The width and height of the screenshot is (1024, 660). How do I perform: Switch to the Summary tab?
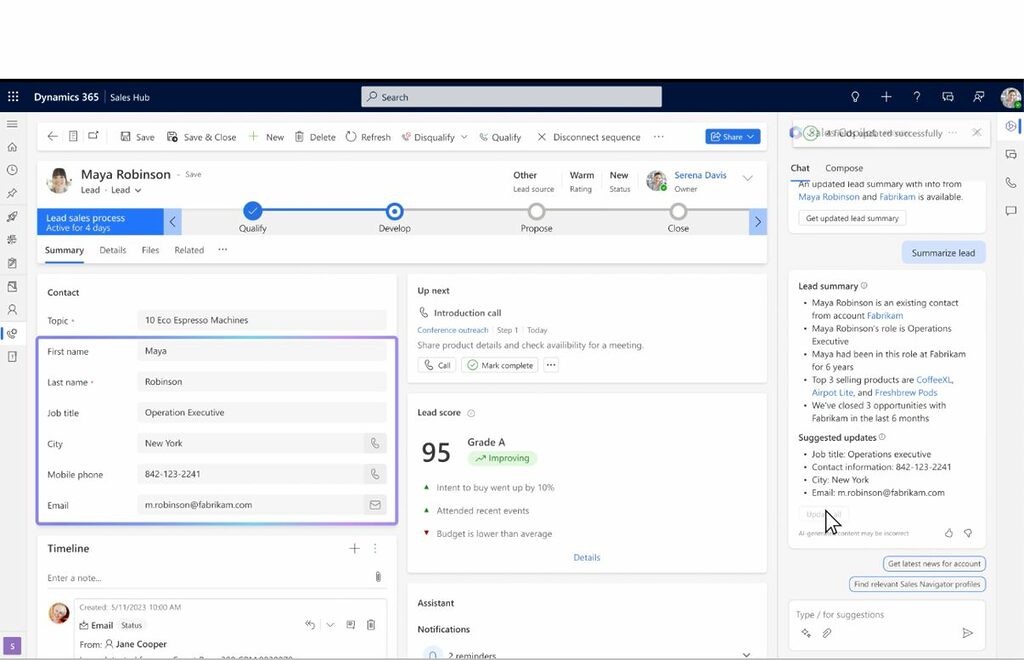[x=64, y=250]
